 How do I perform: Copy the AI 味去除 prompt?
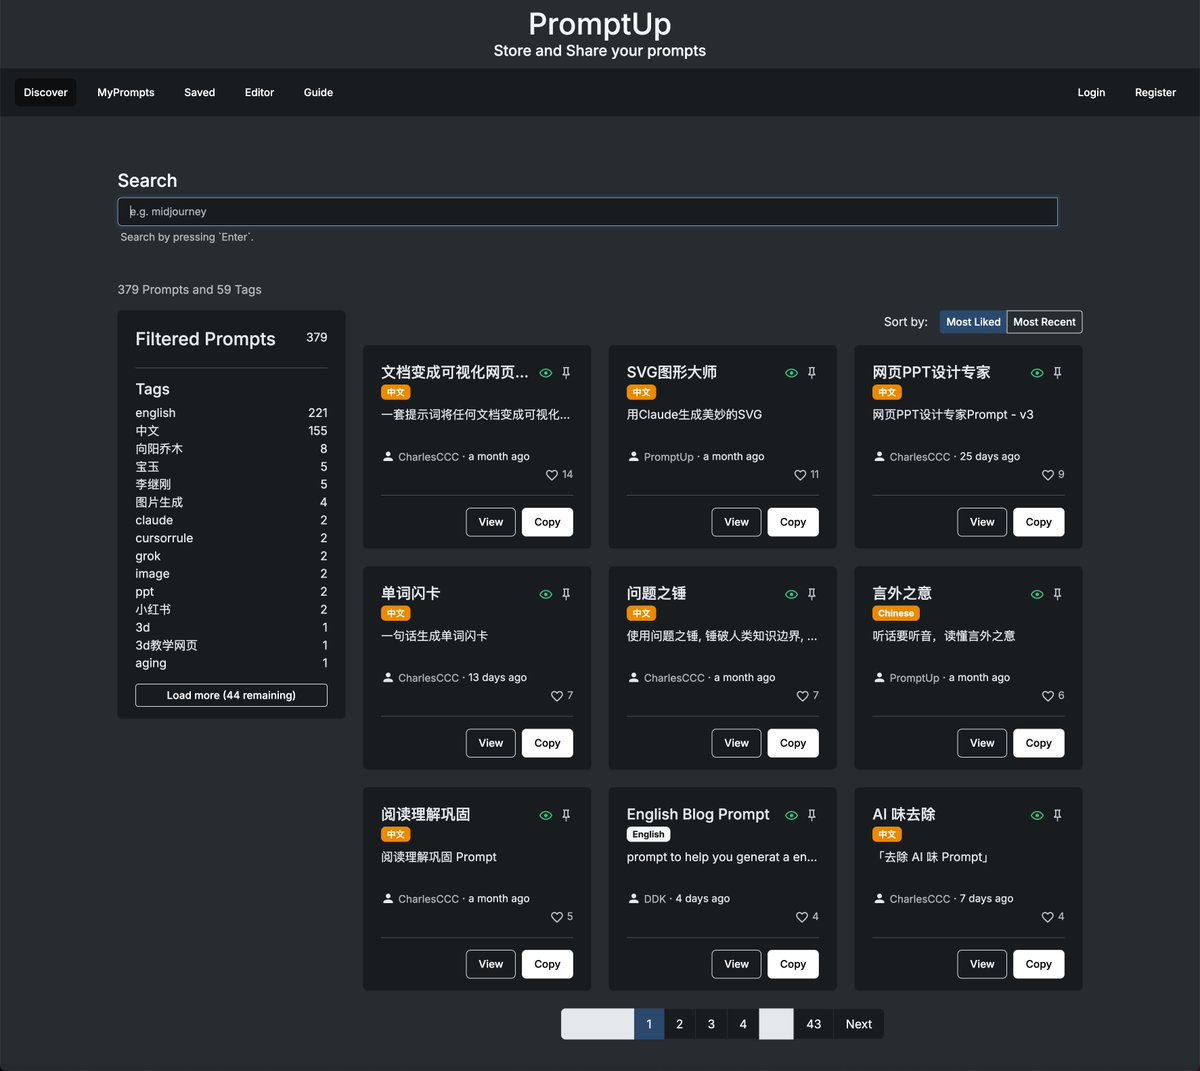coord(1039,964)
